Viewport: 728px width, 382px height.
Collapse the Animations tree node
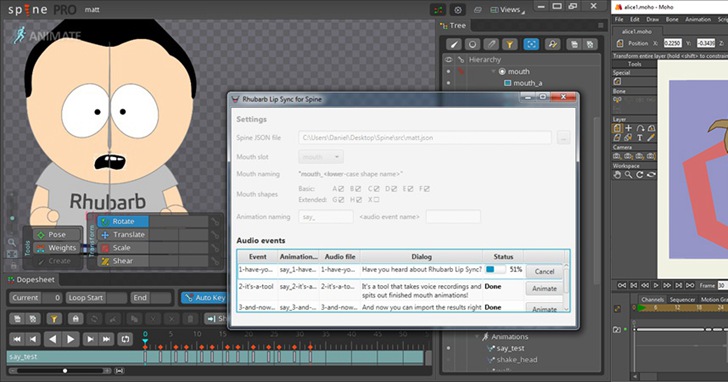[x=476, y=337]
